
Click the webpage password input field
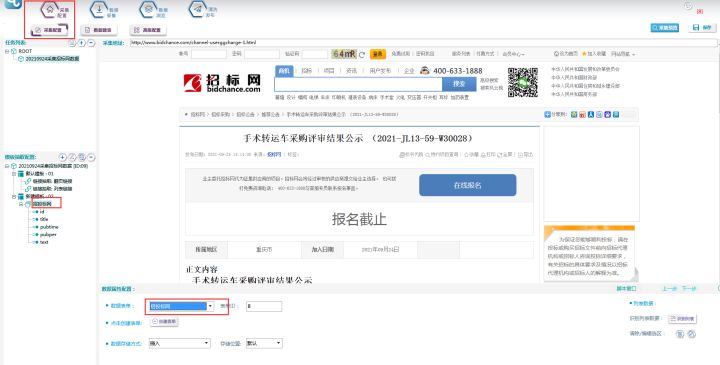pyautogui.click(x=262, y=54)
